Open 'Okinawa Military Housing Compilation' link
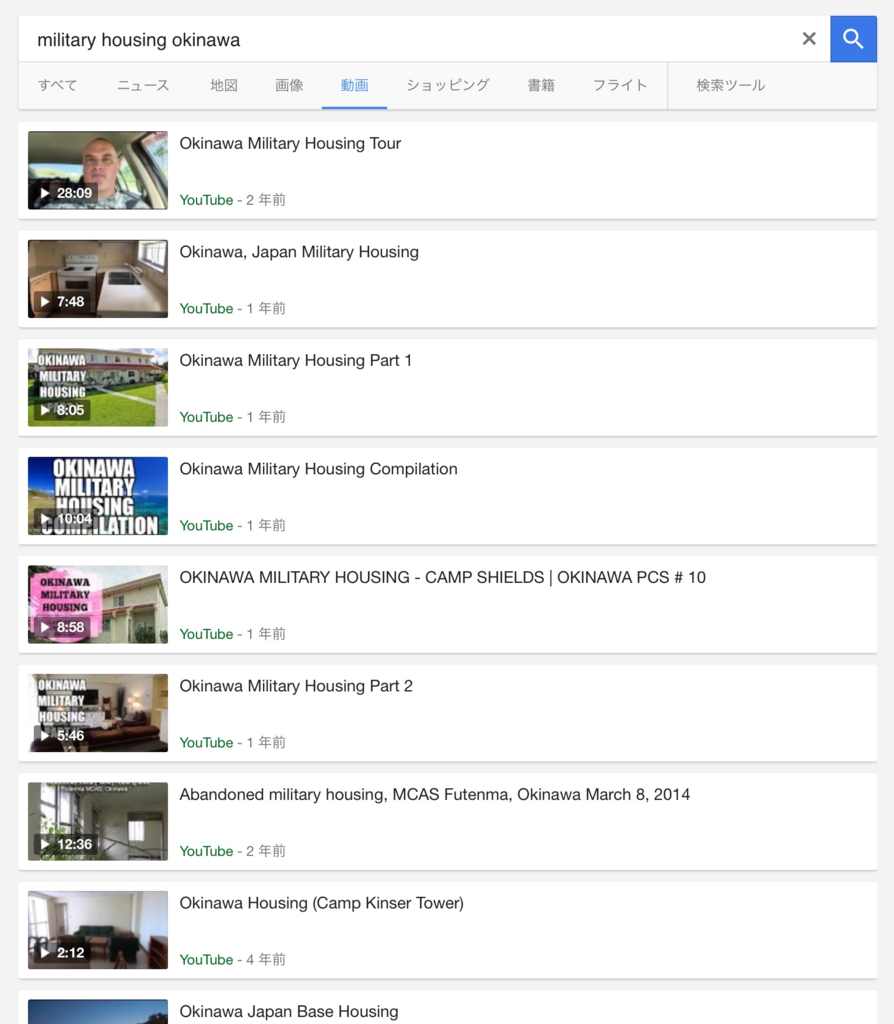The image size is (894, 1024). click(x=319, y=469)
